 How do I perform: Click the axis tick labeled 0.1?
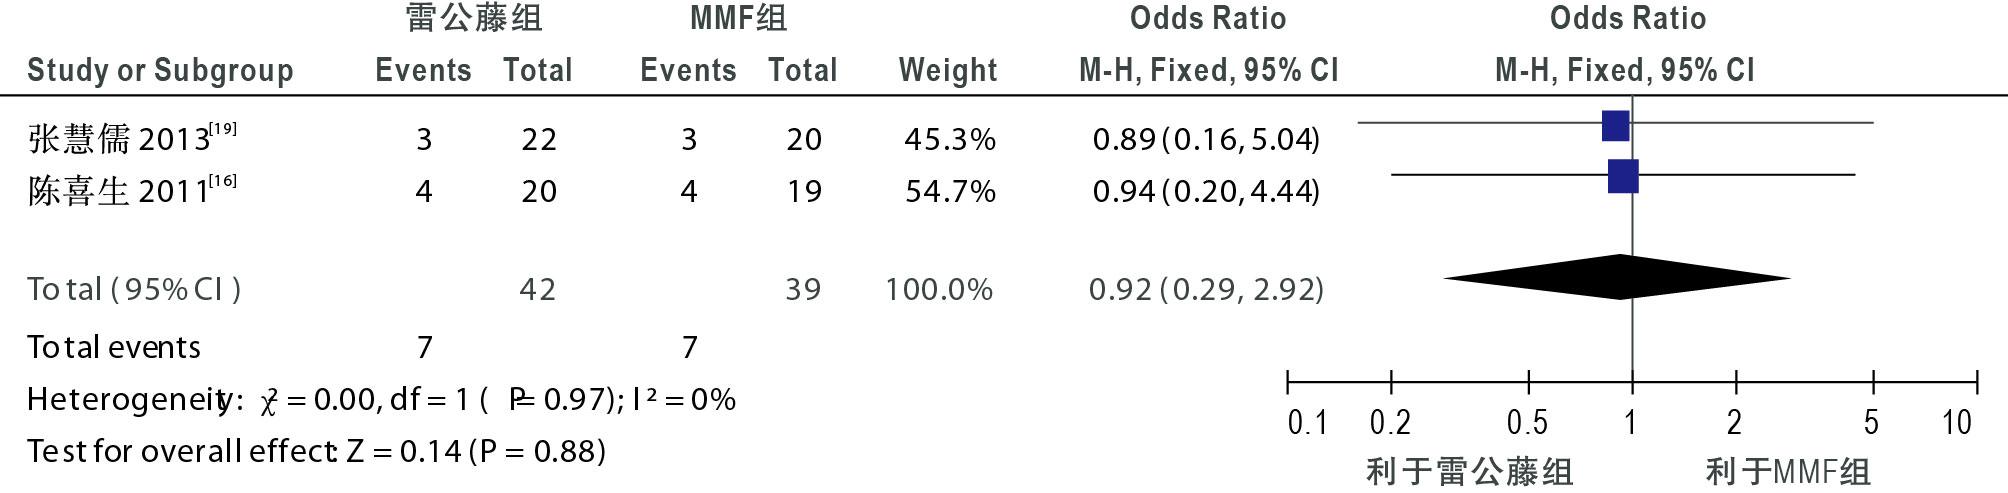pos(1308,423)
